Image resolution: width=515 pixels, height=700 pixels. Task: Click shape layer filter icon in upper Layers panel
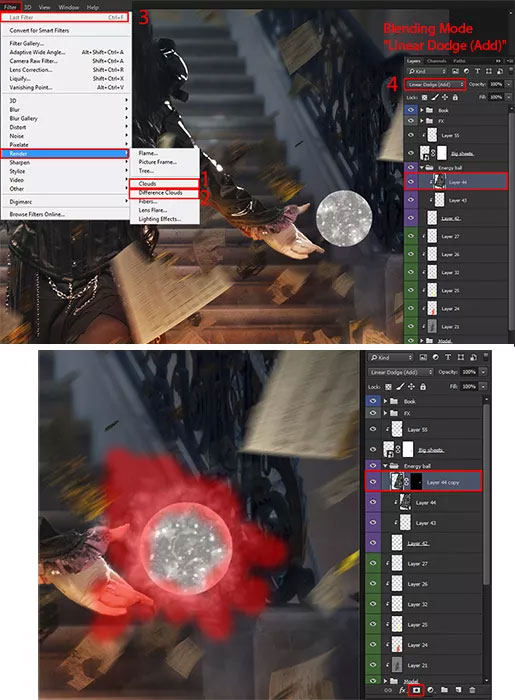click(488, 71)
